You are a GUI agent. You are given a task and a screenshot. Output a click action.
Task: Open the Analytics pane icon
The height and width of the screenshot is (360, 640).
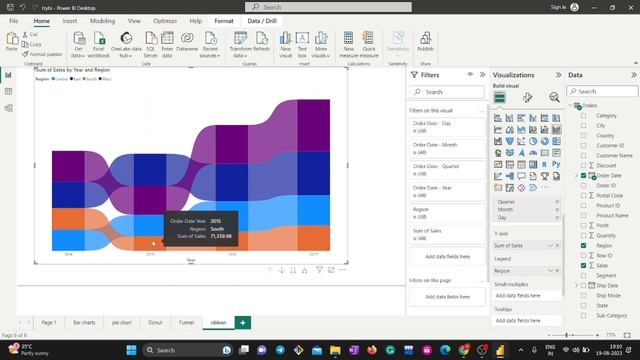(x=554, y=97)
